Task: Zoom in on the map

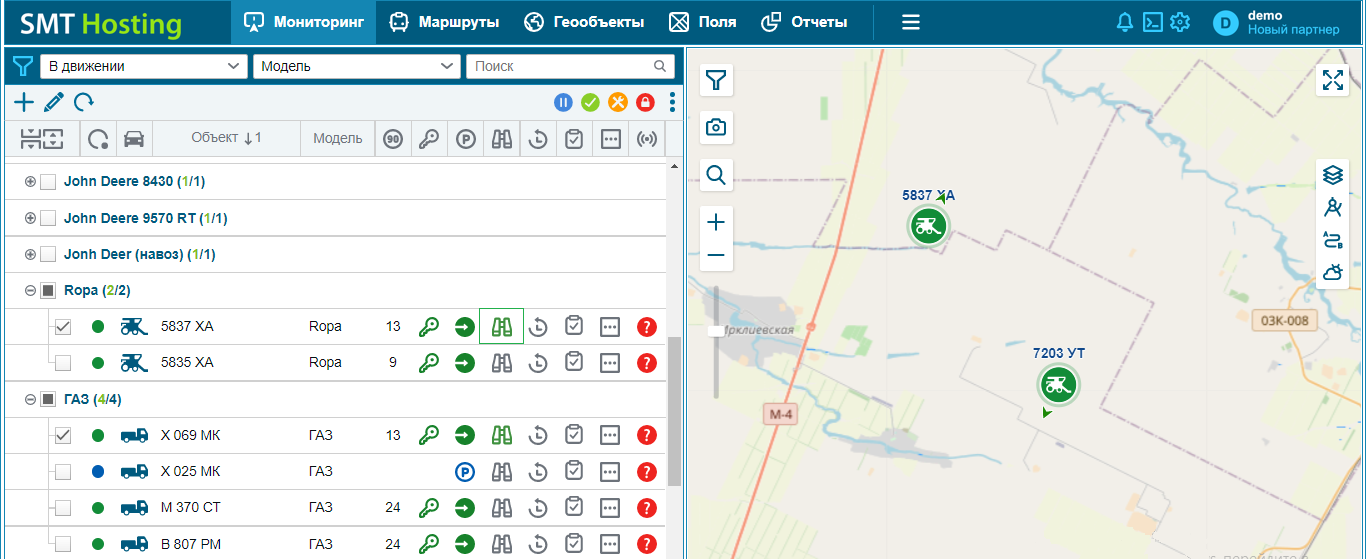Action: click(716, 221)
